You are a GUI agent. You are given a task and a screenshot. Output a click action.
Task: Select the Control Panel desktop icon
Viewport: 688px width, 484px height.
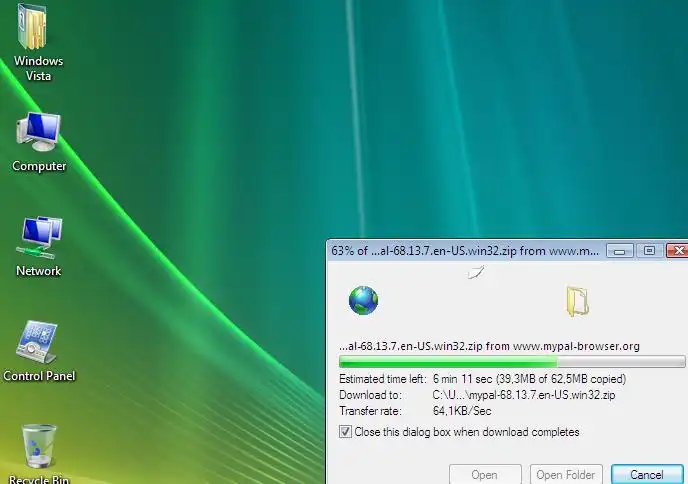point(37,342)
